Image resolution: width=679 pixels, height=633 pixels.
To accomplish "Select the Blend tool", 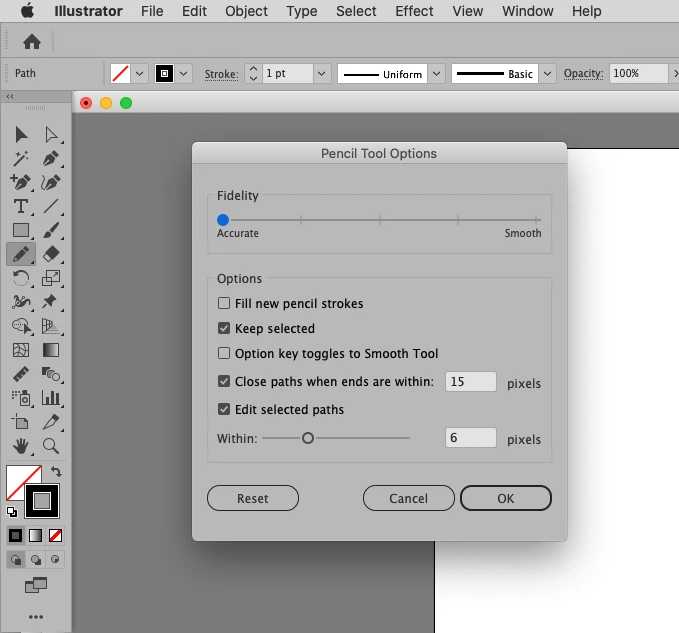I will (x=51, y=374).
